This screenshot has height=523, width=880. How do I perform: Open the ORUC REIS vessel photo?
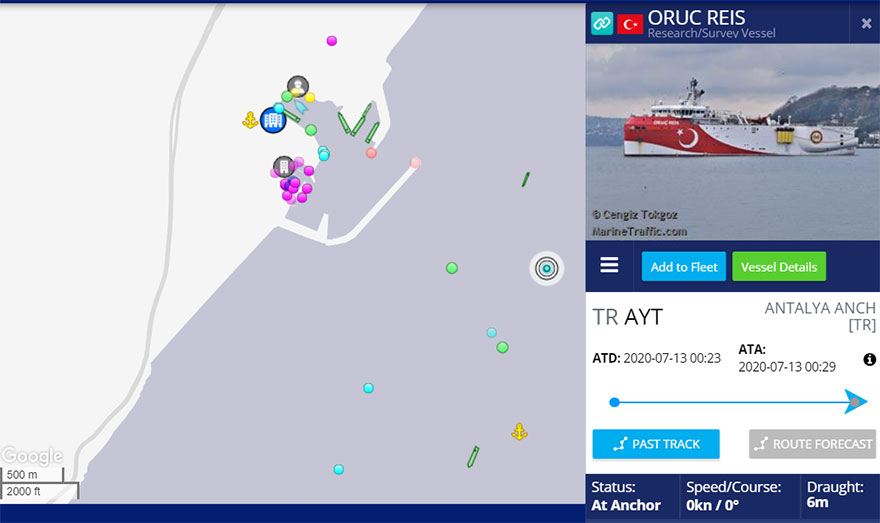732,142
